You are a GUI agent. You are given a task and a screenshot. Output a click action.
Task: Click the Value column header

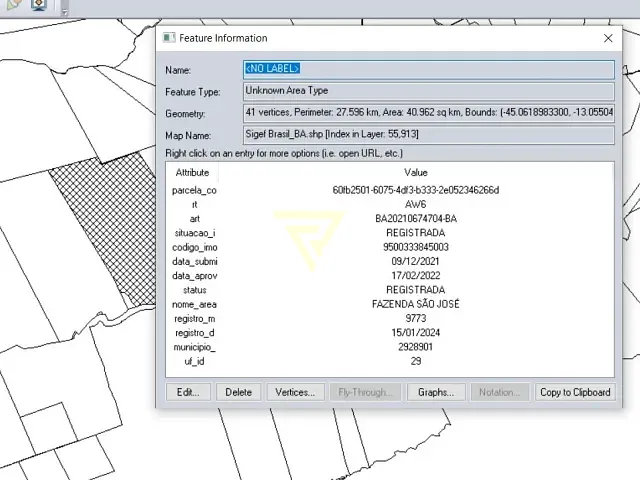[416, 173]
